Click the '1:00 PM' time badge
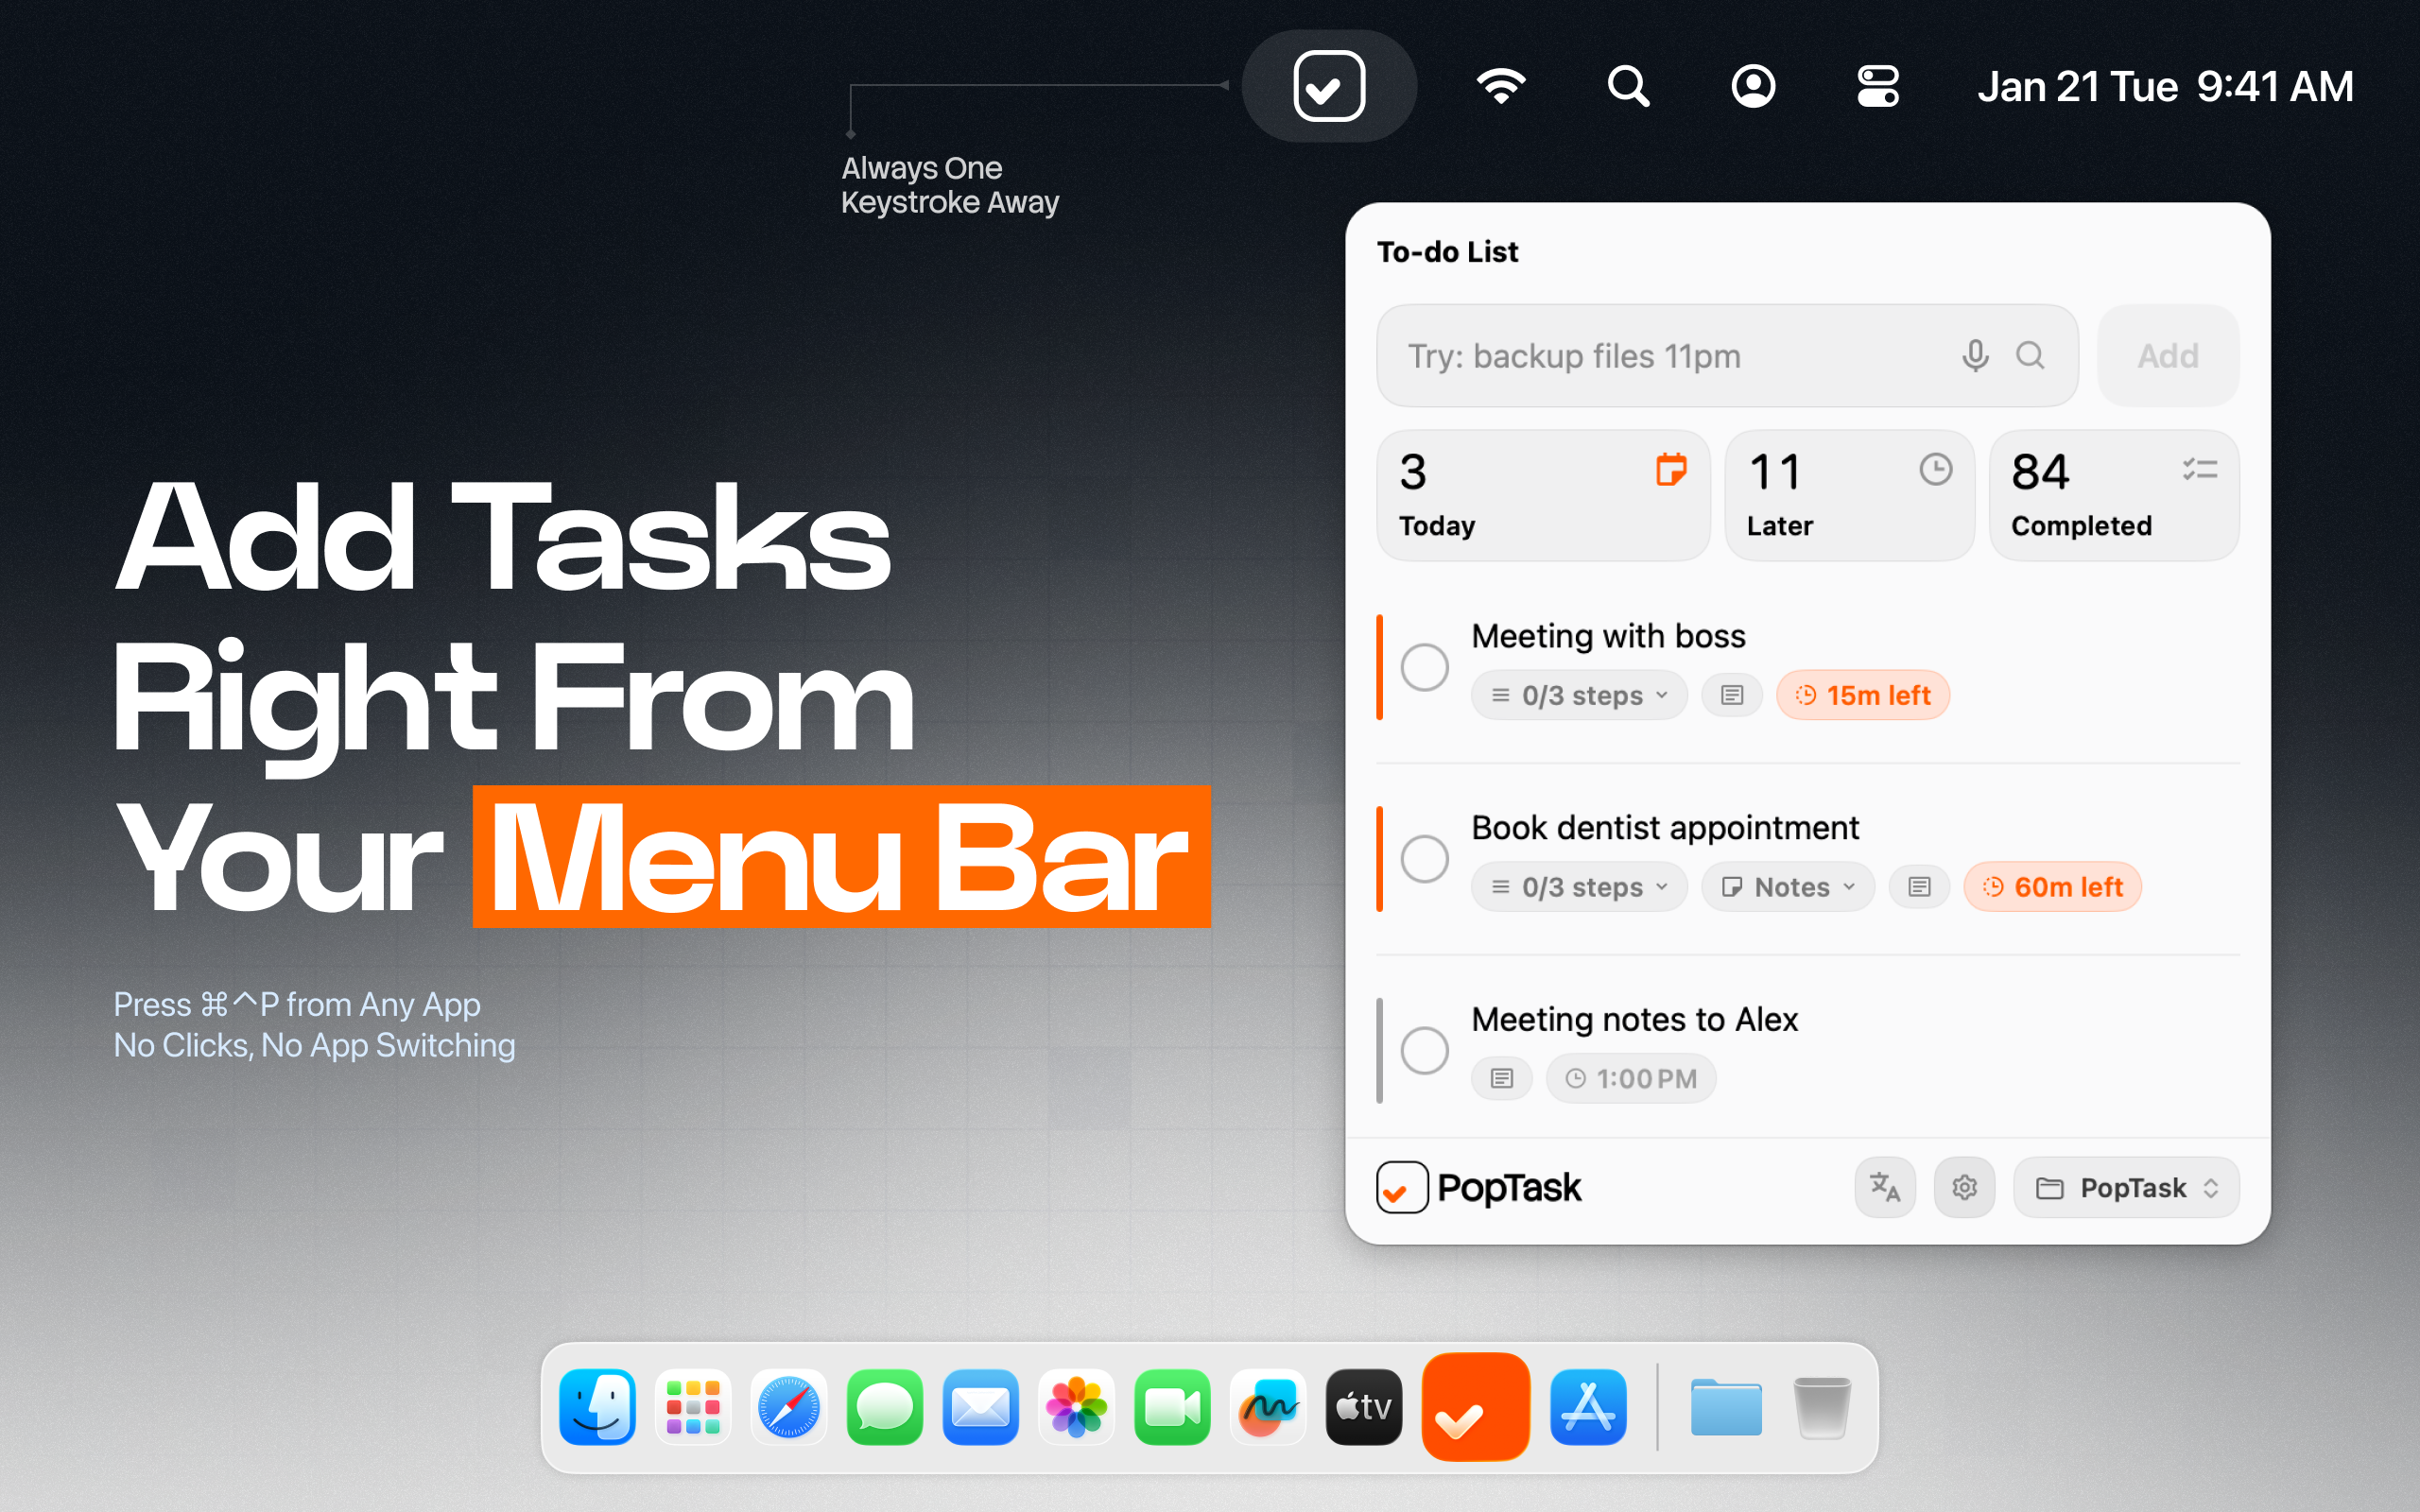Image resolution: width=2420 pixels, height=1512 pixels. 1631,1079
